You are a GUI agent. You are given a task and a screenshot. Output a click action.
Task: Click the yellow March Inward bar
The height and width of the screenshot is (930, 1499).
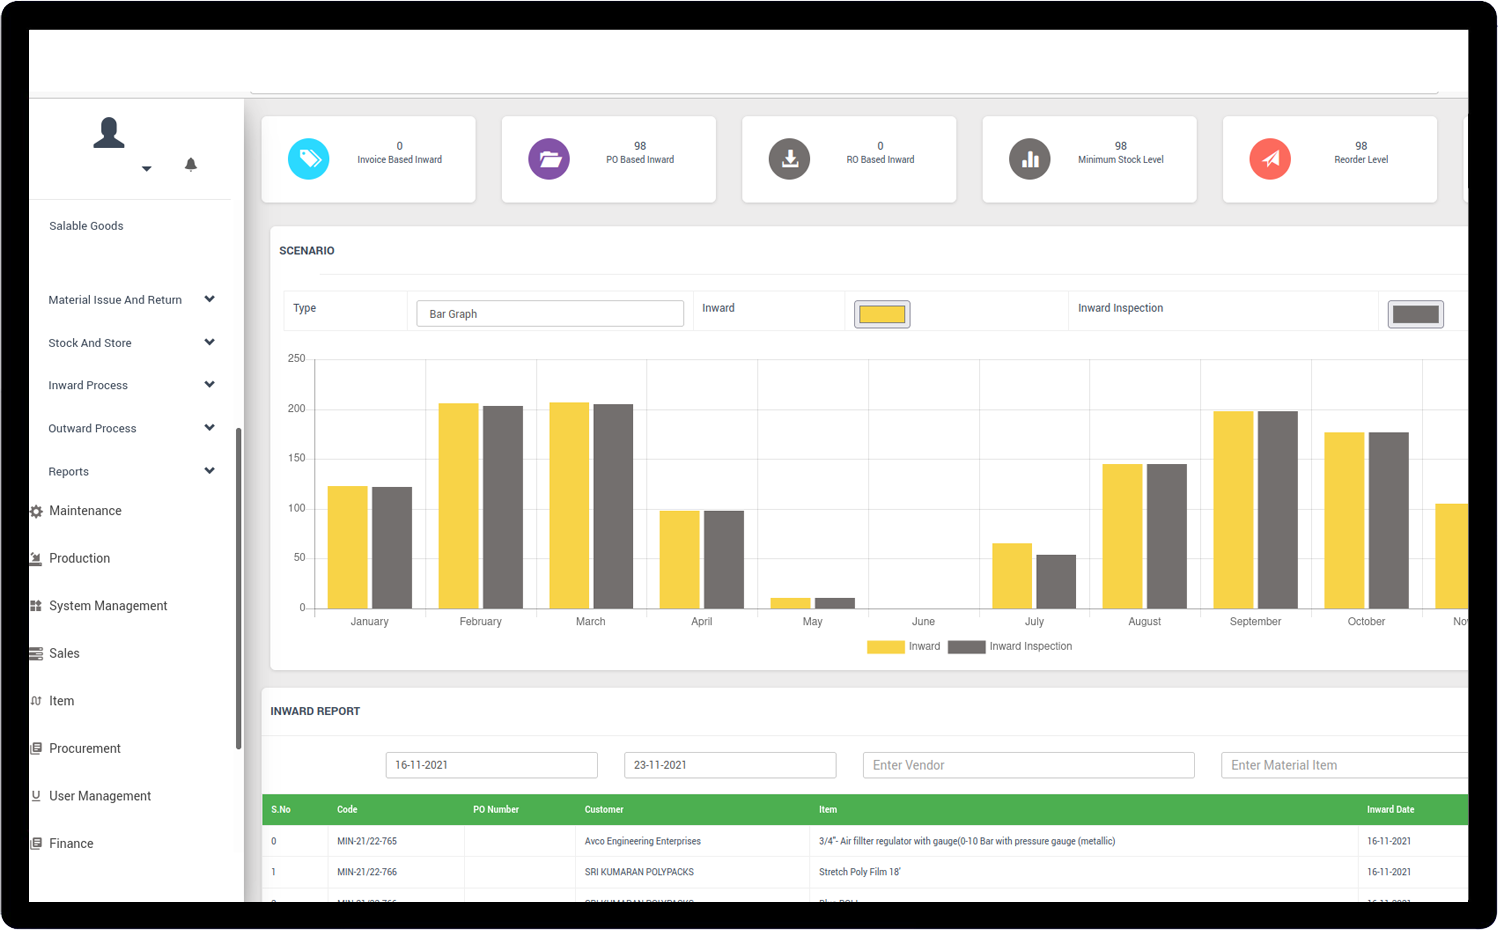tap(569, 506)
